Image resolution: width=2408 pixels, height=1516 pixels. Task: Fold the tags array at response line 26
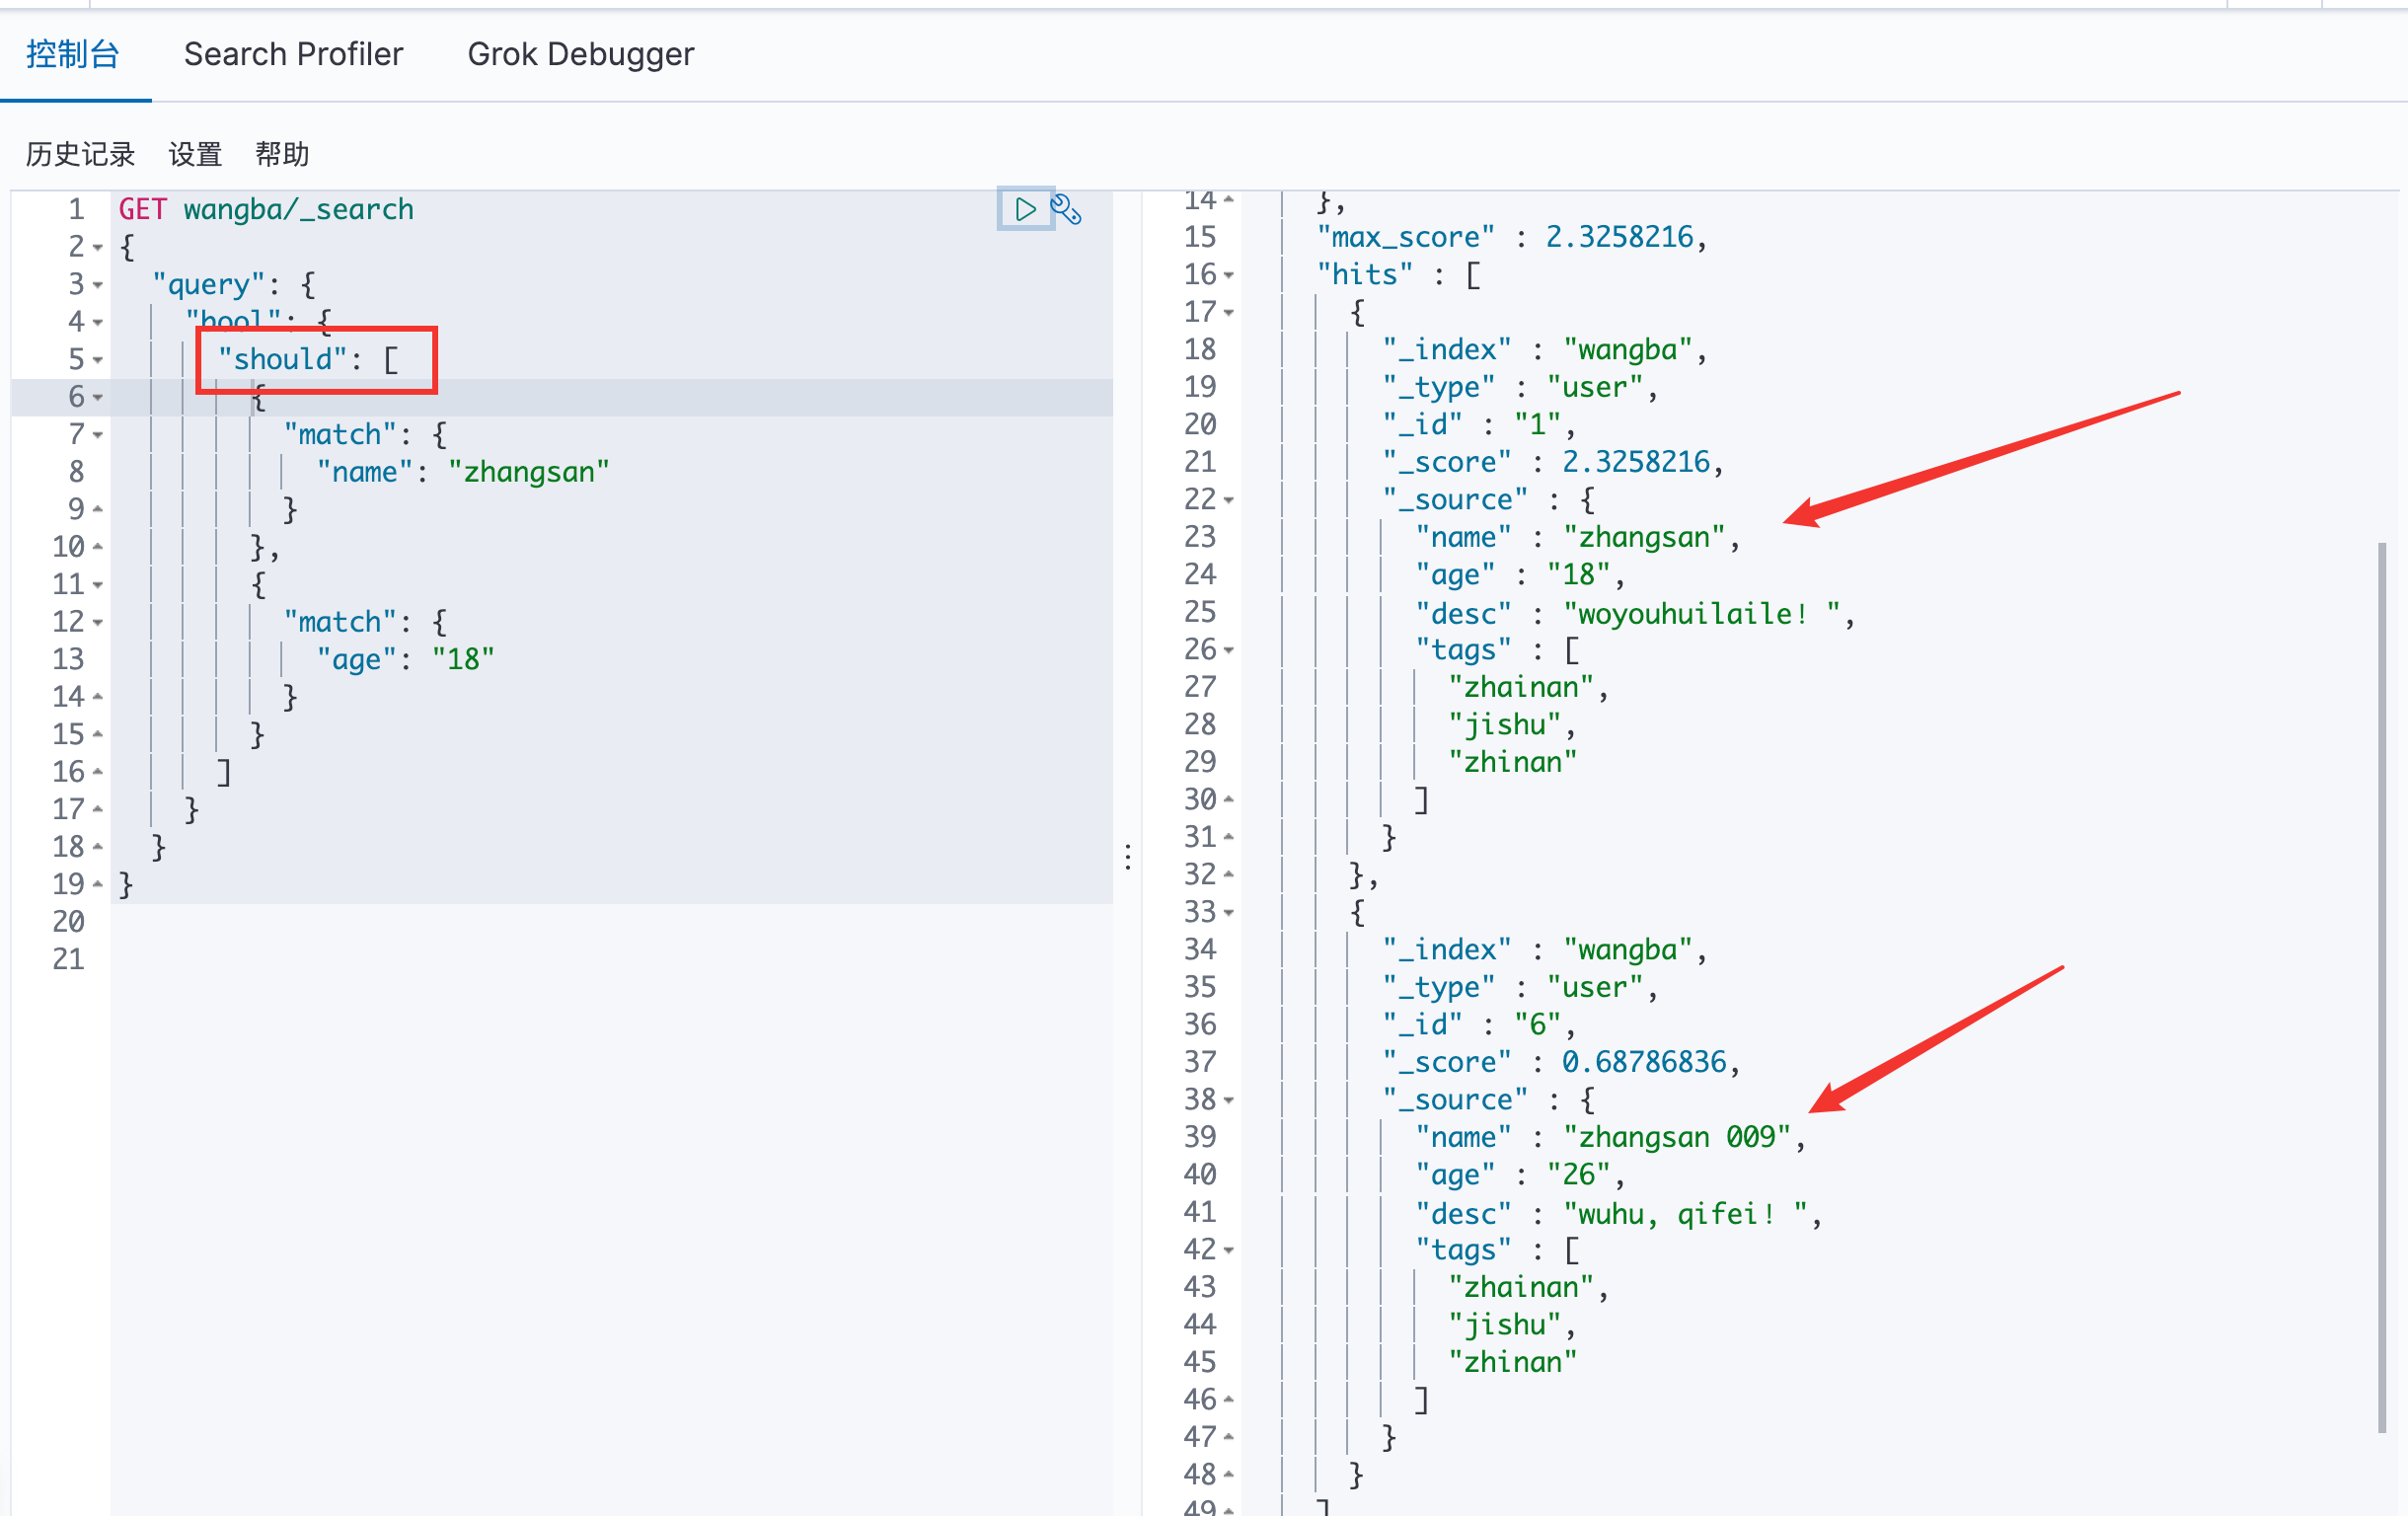coord(1229,650)
